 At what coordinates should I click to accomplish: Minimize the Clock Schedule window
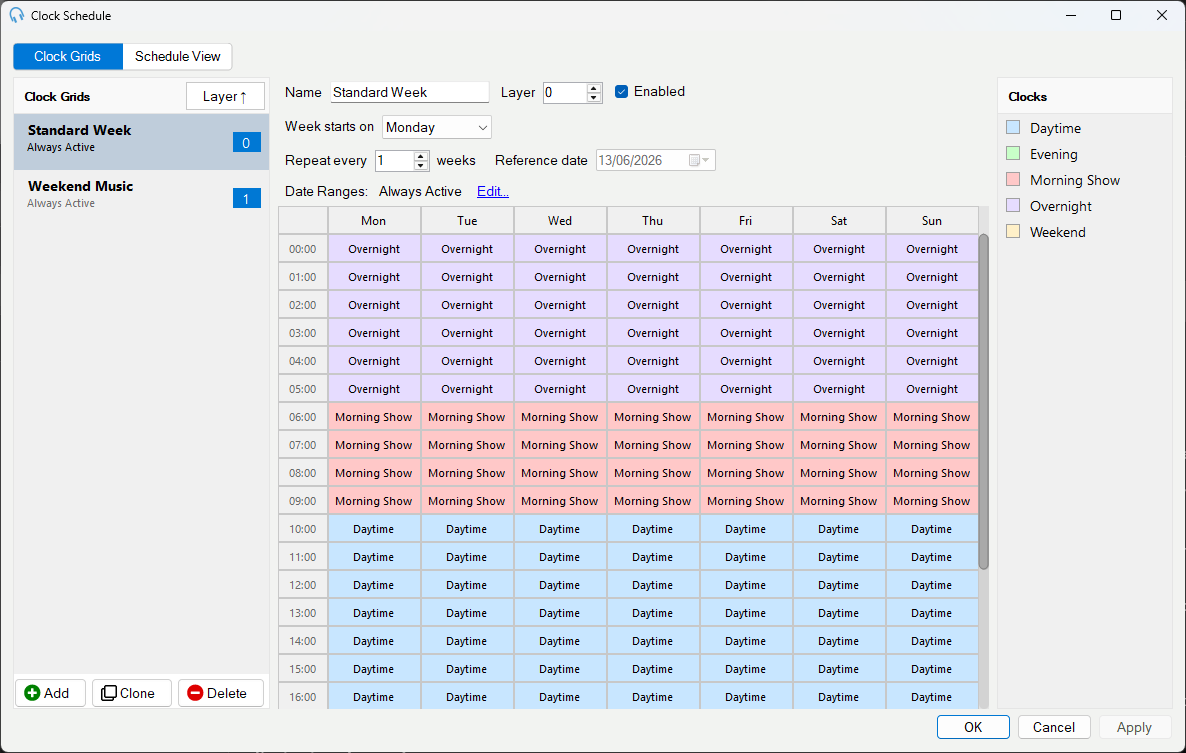click(x=1071, y=15)
